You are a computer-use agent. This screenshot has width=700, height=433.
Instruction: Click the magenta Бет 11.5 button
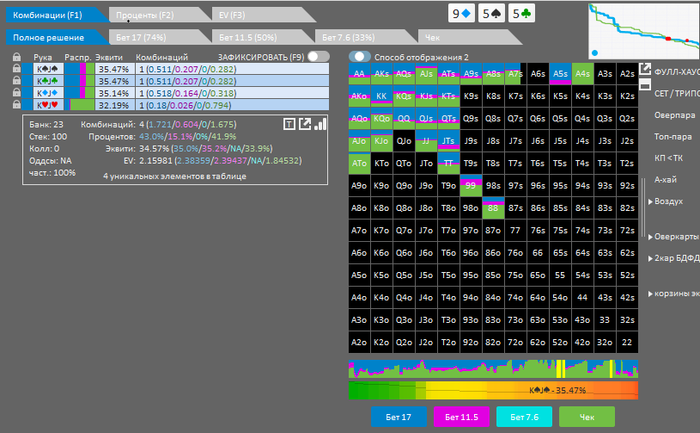(x=462, y=417)
